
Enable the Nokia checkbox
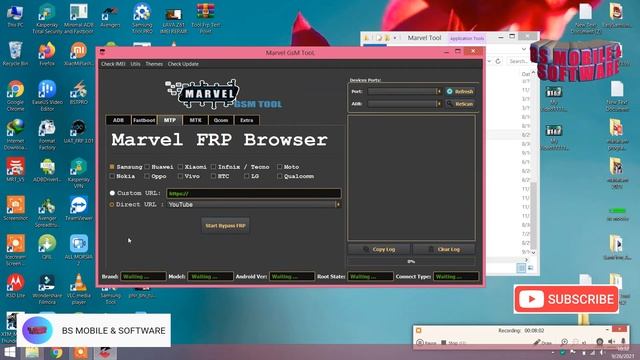[112, 176]
